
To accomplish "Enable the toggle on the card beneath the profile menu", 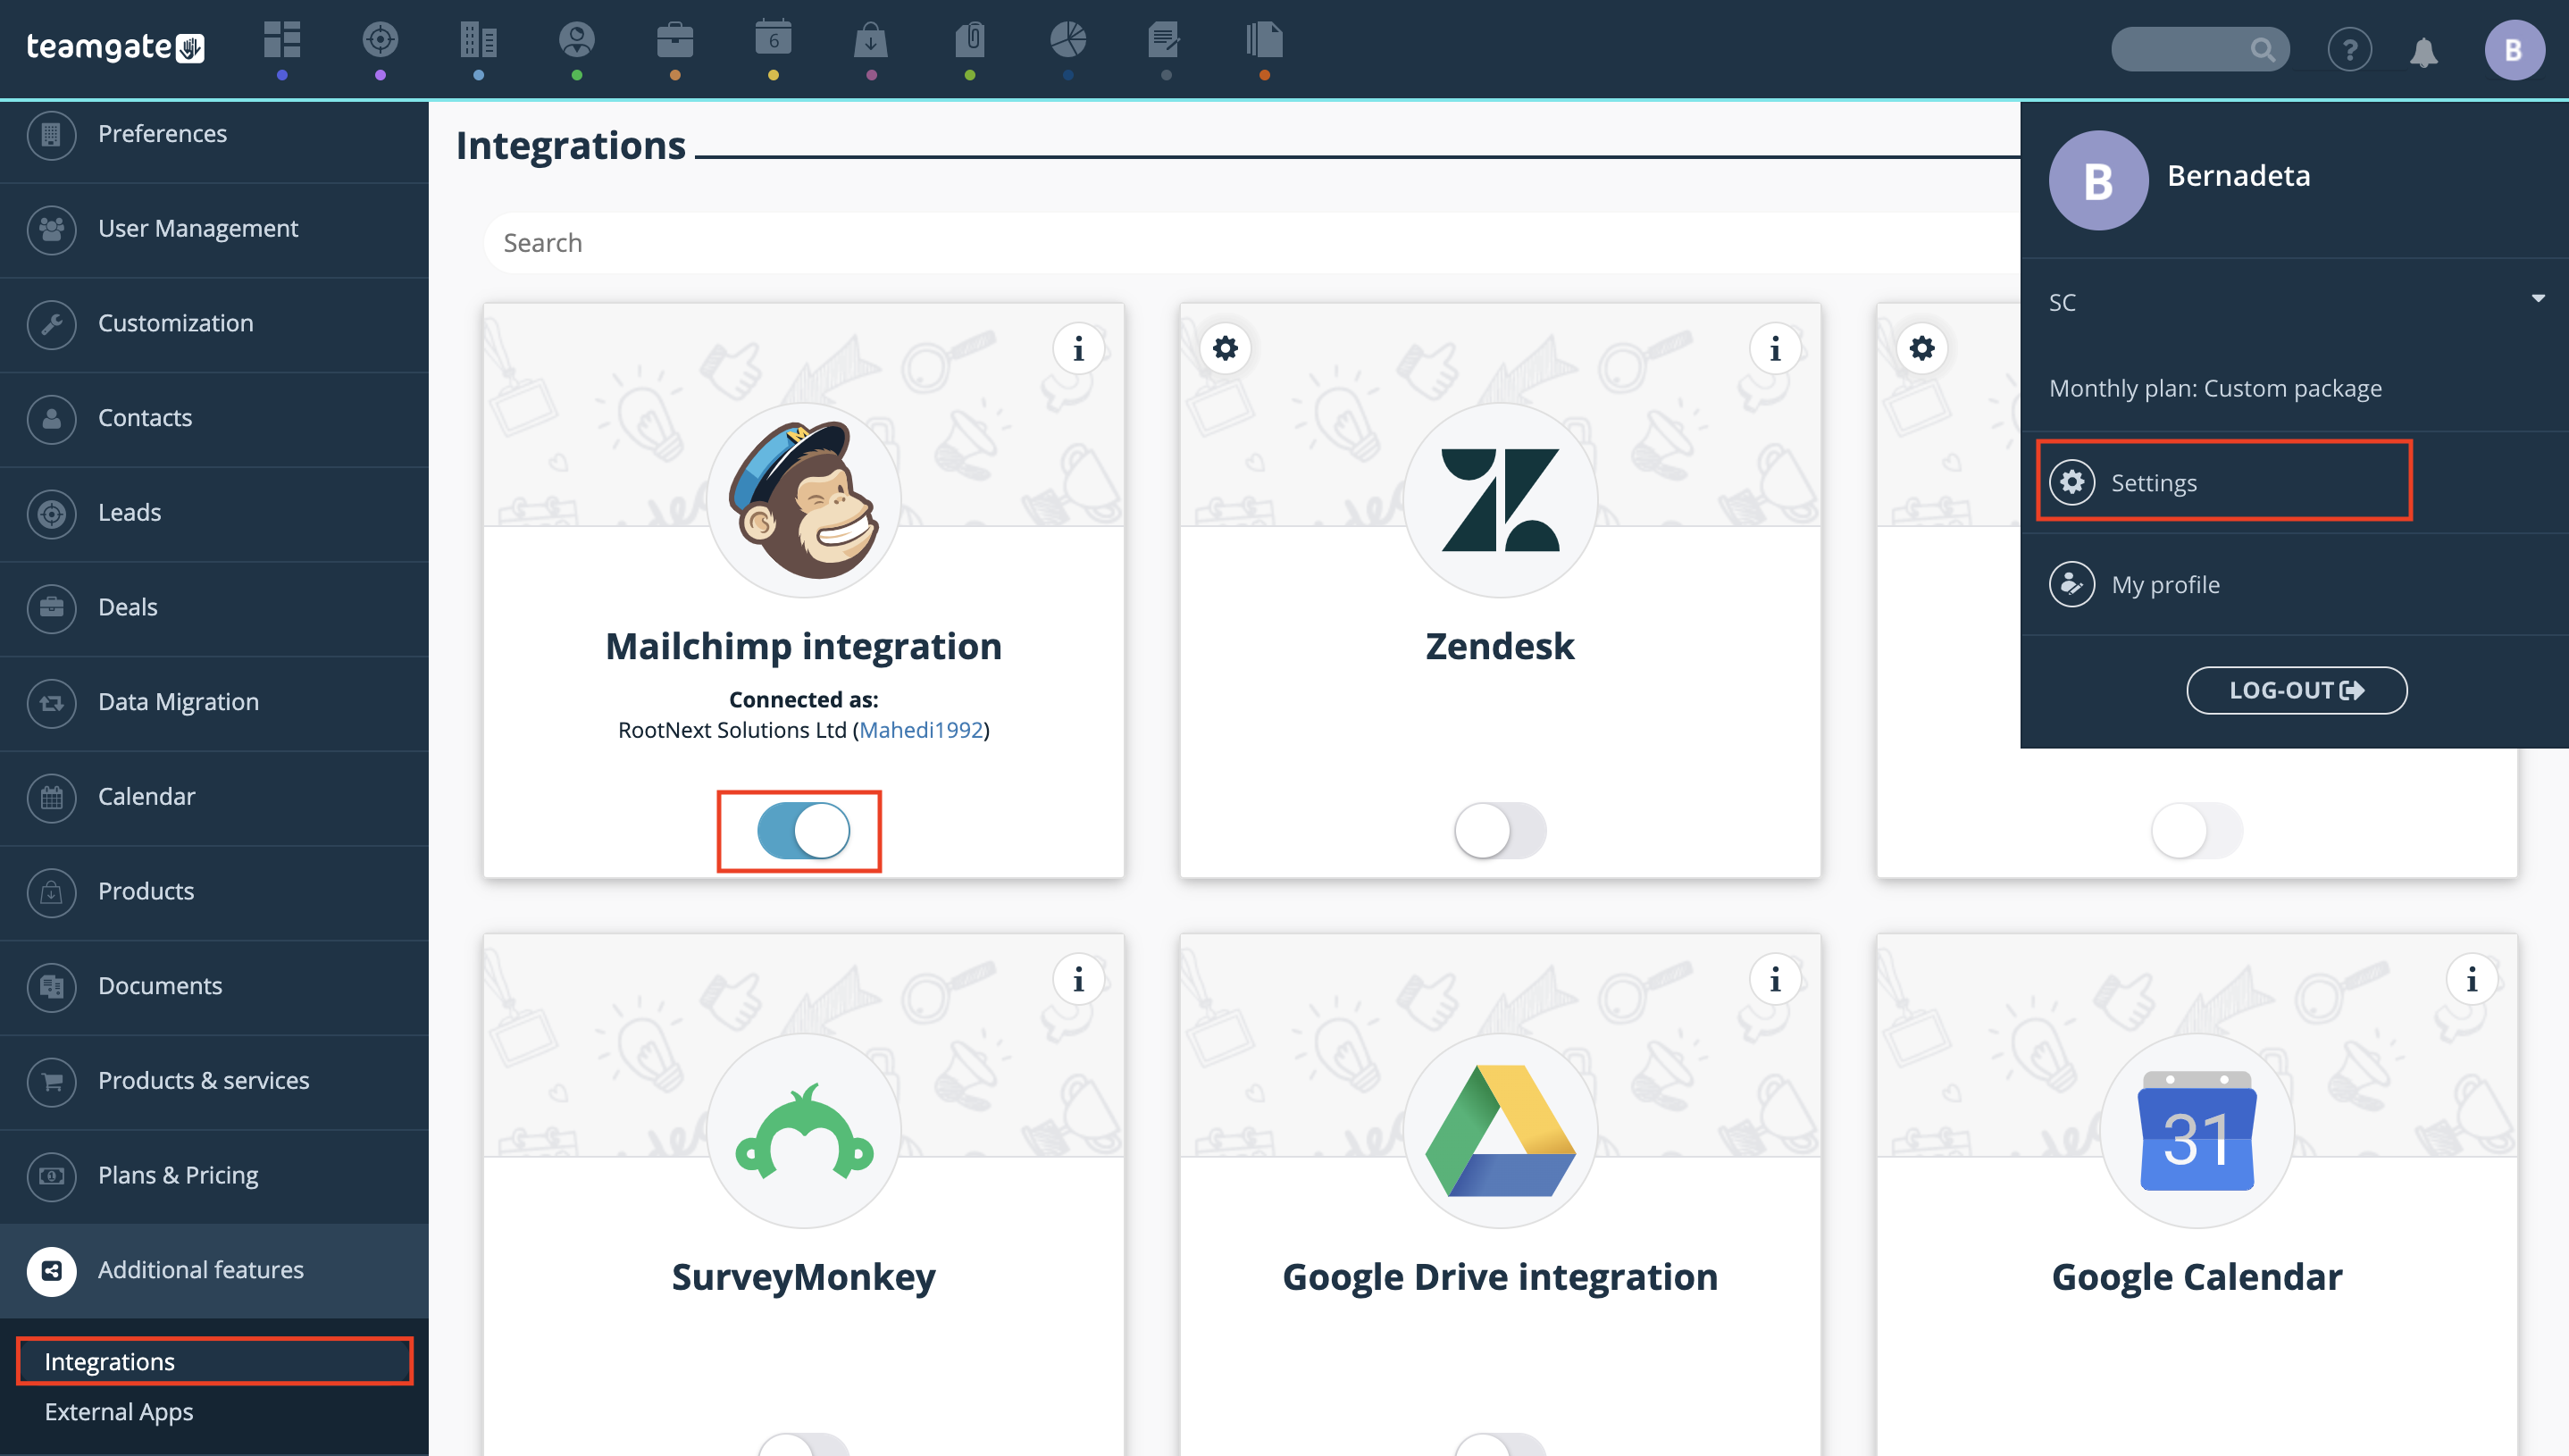I will pos(2197,830).
